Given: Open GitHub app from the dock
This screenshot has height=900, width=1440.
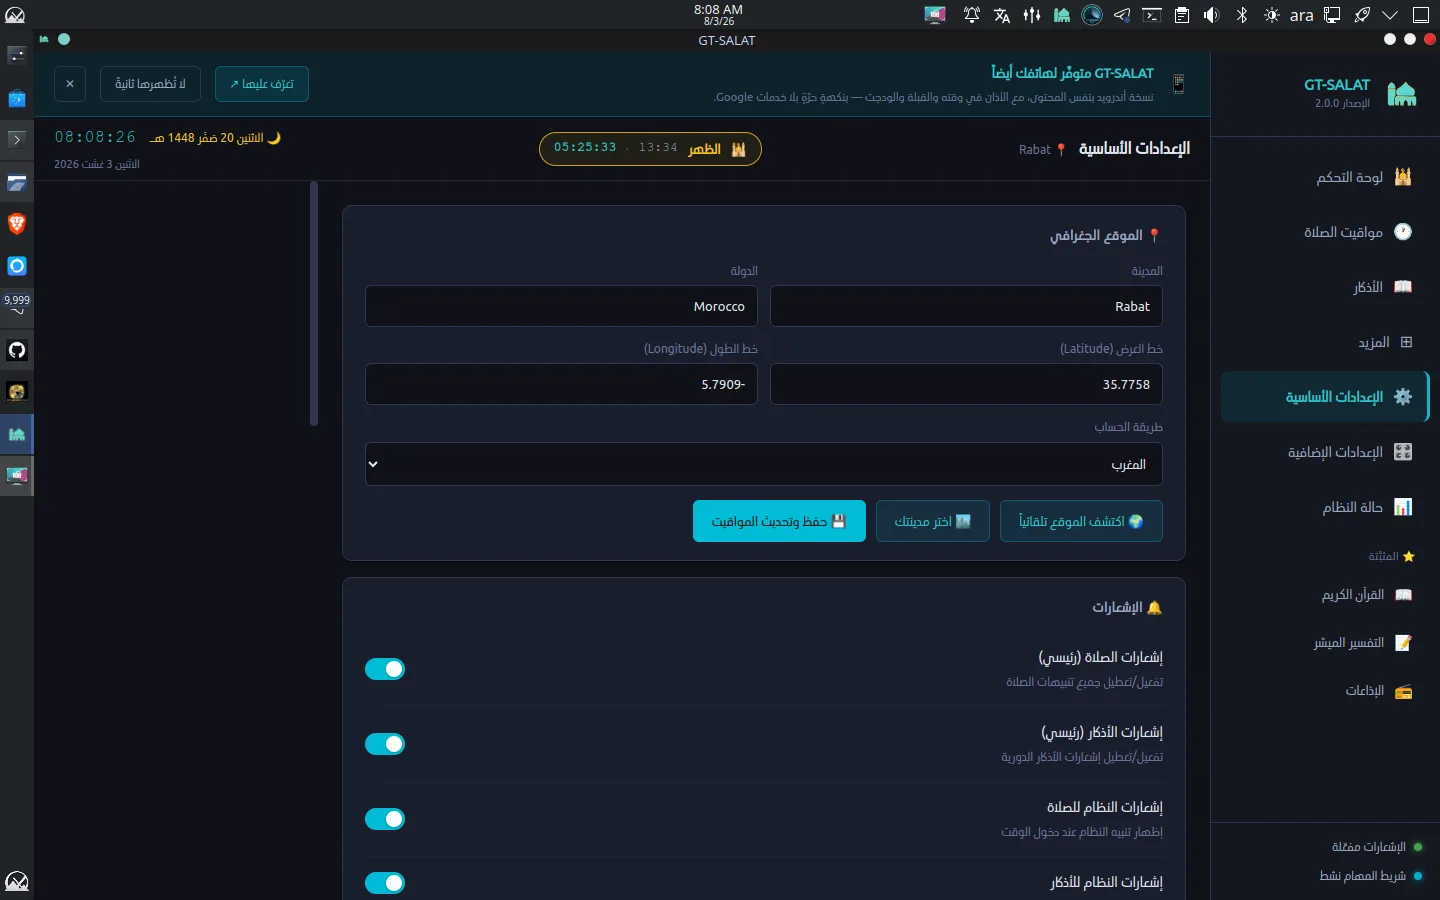Looking at the screenshot, I should pyautogui.click(x=17, y=350).
